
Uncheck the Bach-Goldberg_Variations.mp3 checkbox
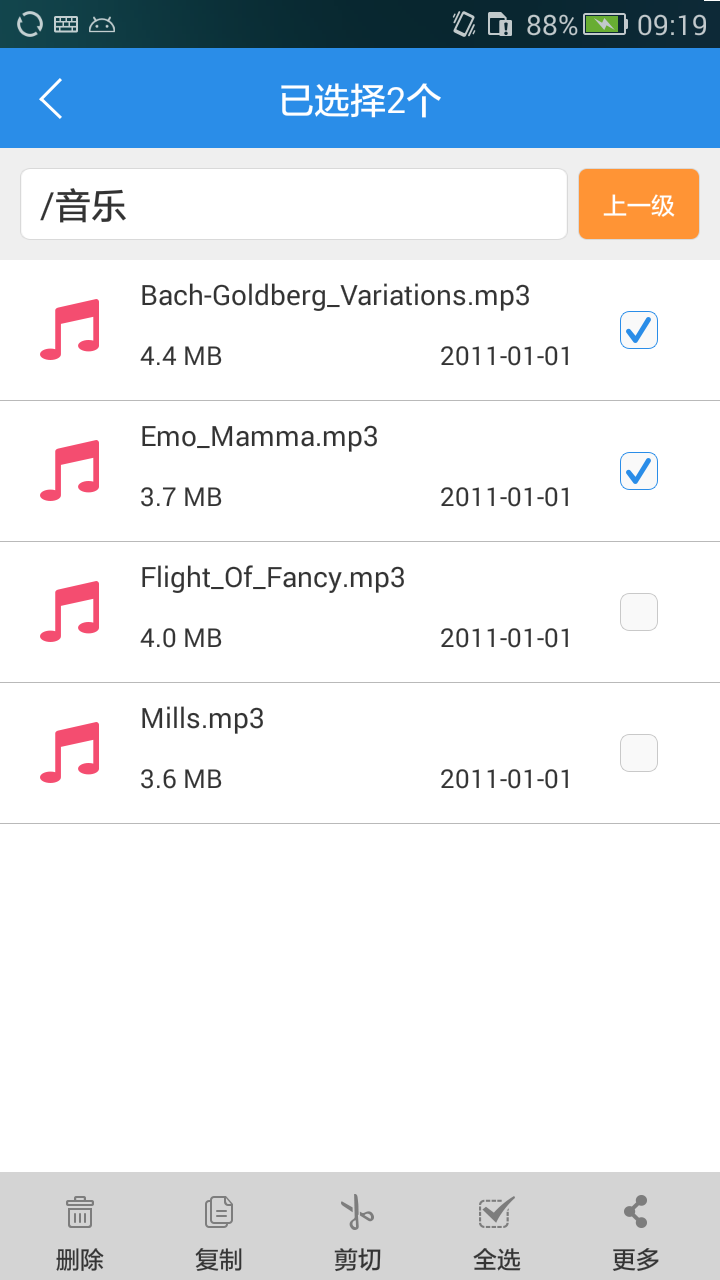(639, 330)
